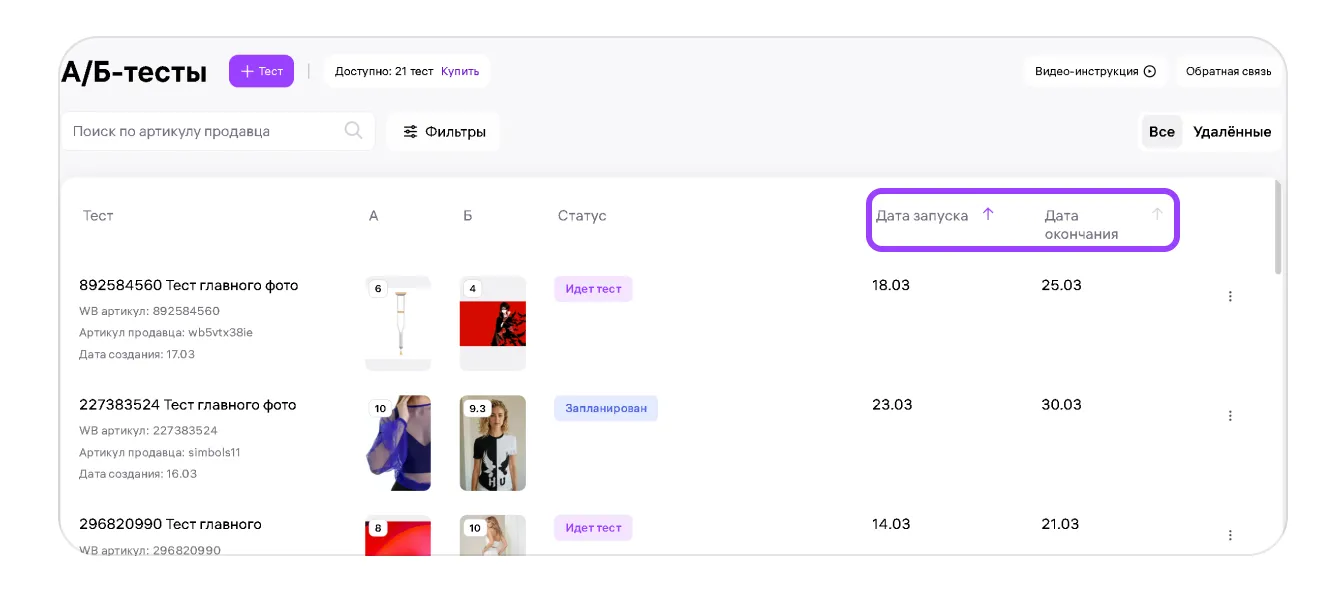Open variant Б black-white t-shirt thumbnail
This screenshot has width=1344, height=592.
click(492, 443)
